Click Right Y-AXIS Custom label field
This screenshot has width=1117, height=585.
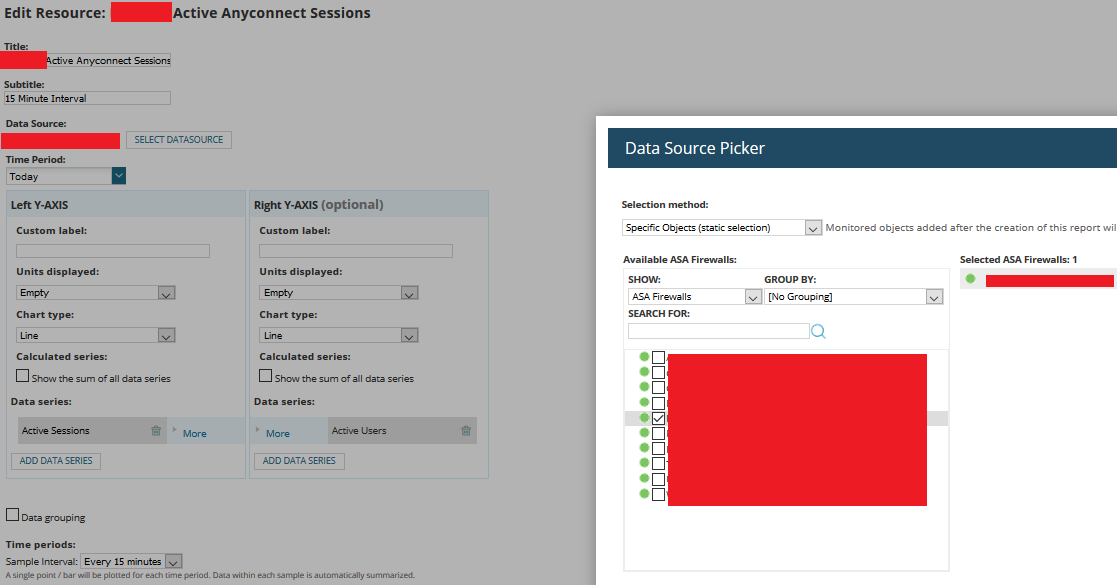(x=355, y=251)
